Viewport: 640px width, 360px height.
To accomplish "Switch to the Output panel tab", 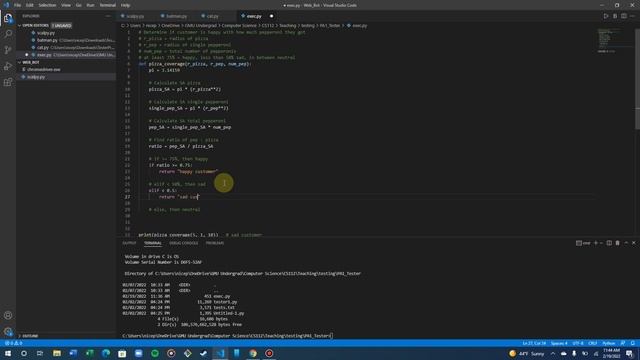I will coord(129,243).
